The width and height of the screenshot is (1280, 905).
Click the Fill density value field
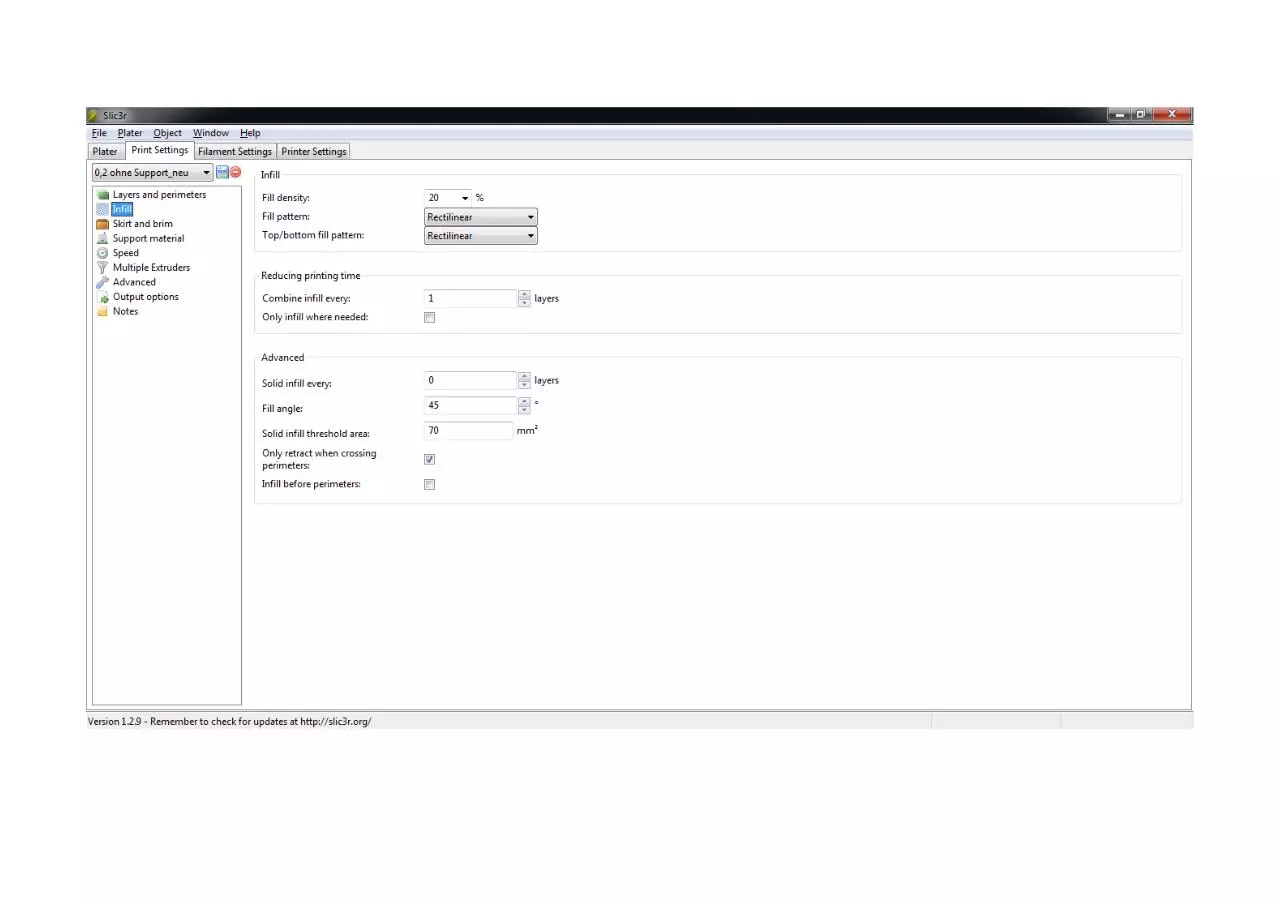(441, 198)
